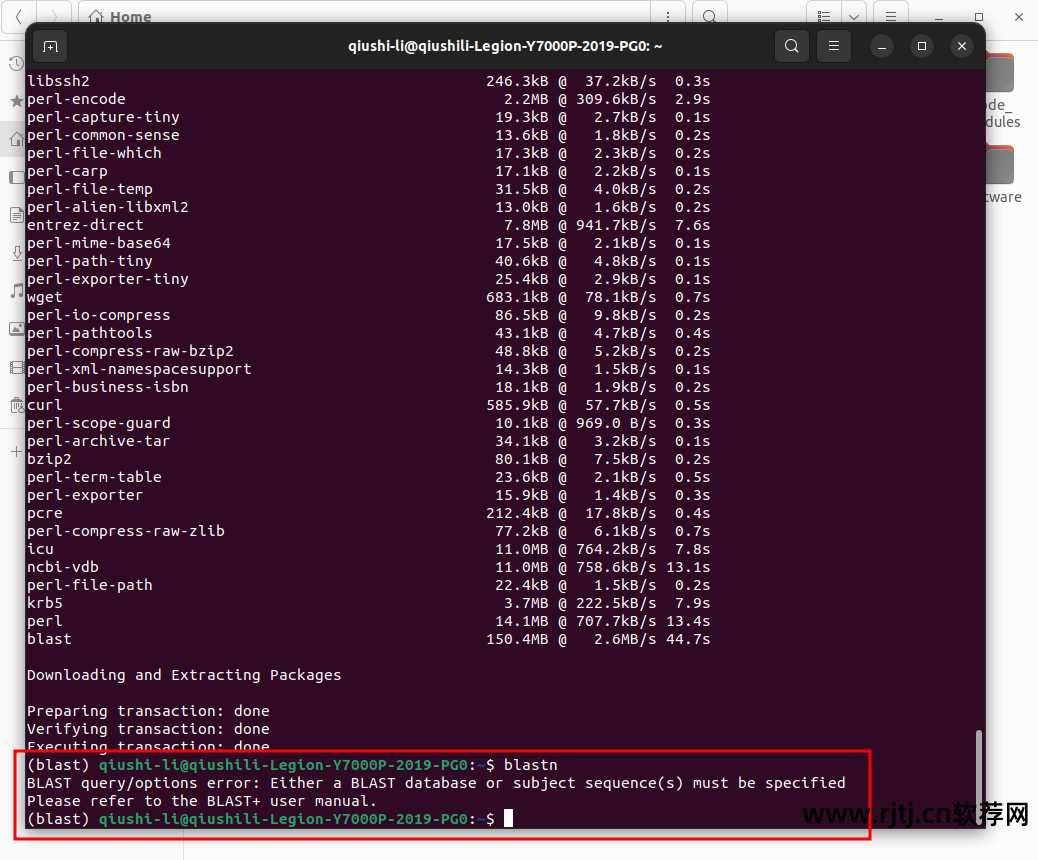1038x860 pixels.
Task: Click Other Locations plus icon
Action: 16,451
